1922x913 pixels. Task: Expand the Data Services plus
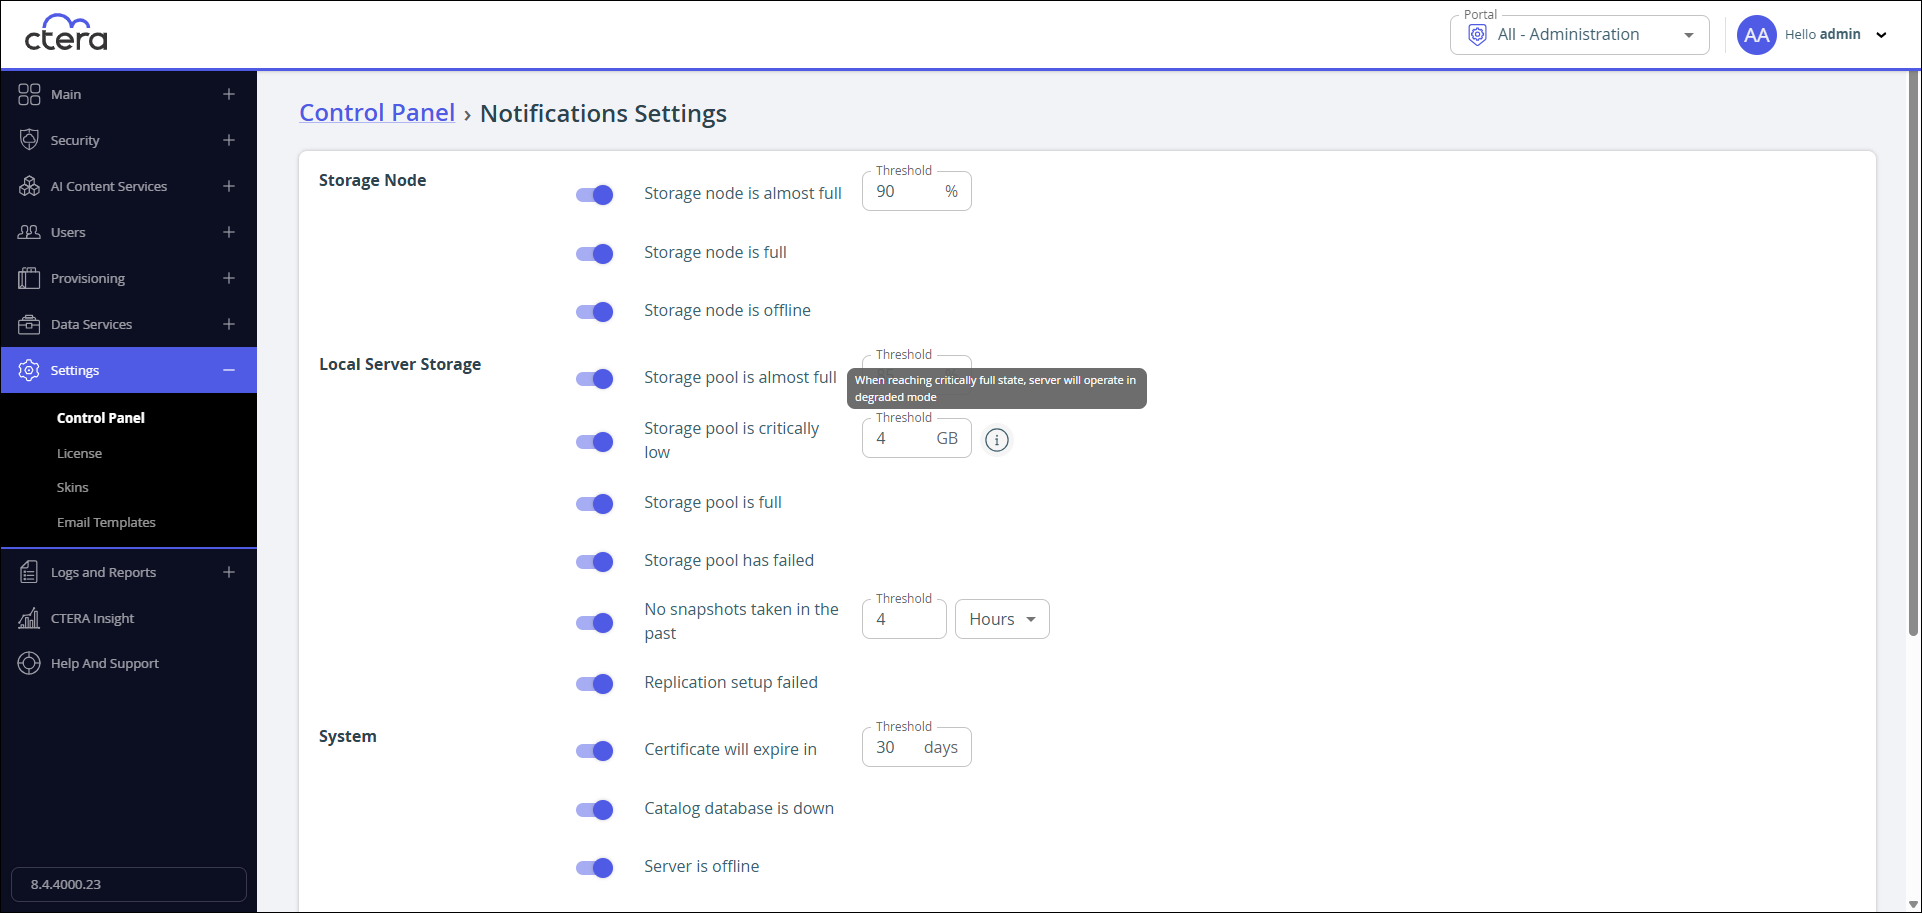(x=229, y=324)
